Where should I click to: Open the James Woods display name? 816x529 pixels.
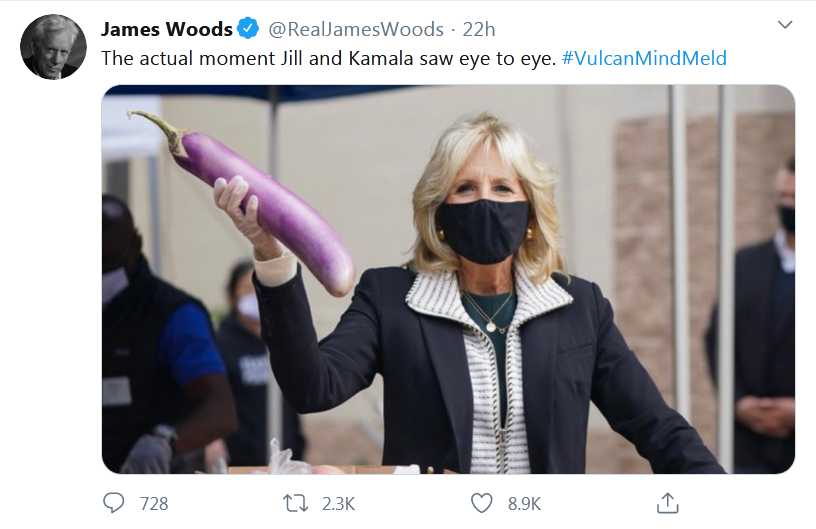[x=167, y=29]
